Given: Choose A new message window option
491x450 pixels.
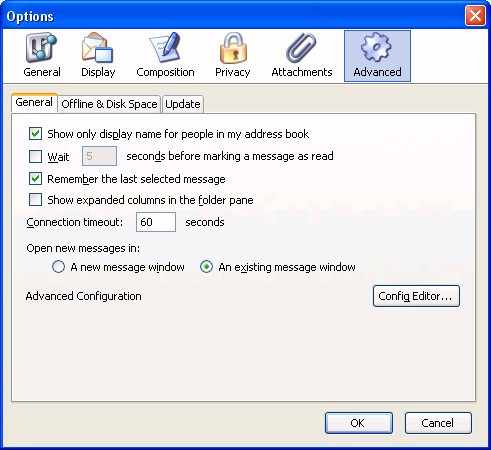Looking at the screenshot, I should coord(58,267).
